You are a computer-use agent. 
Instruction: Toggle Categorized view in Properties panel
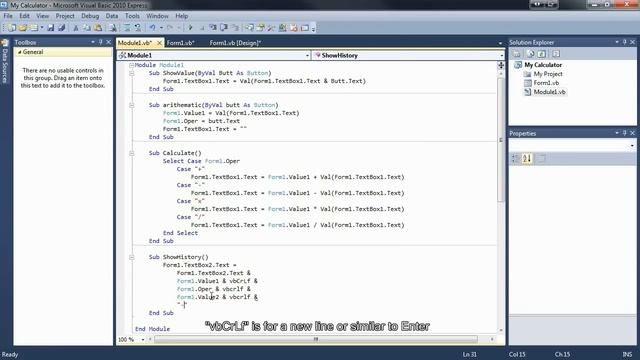click(516, 158)
